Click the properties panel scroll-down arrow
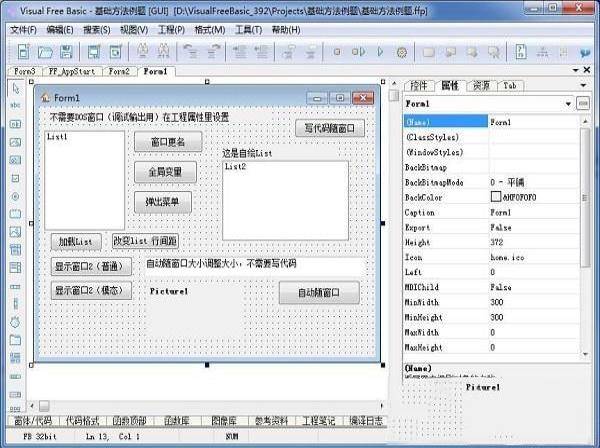The height and width of the screenshot is (448, 600). click(585, 354)
